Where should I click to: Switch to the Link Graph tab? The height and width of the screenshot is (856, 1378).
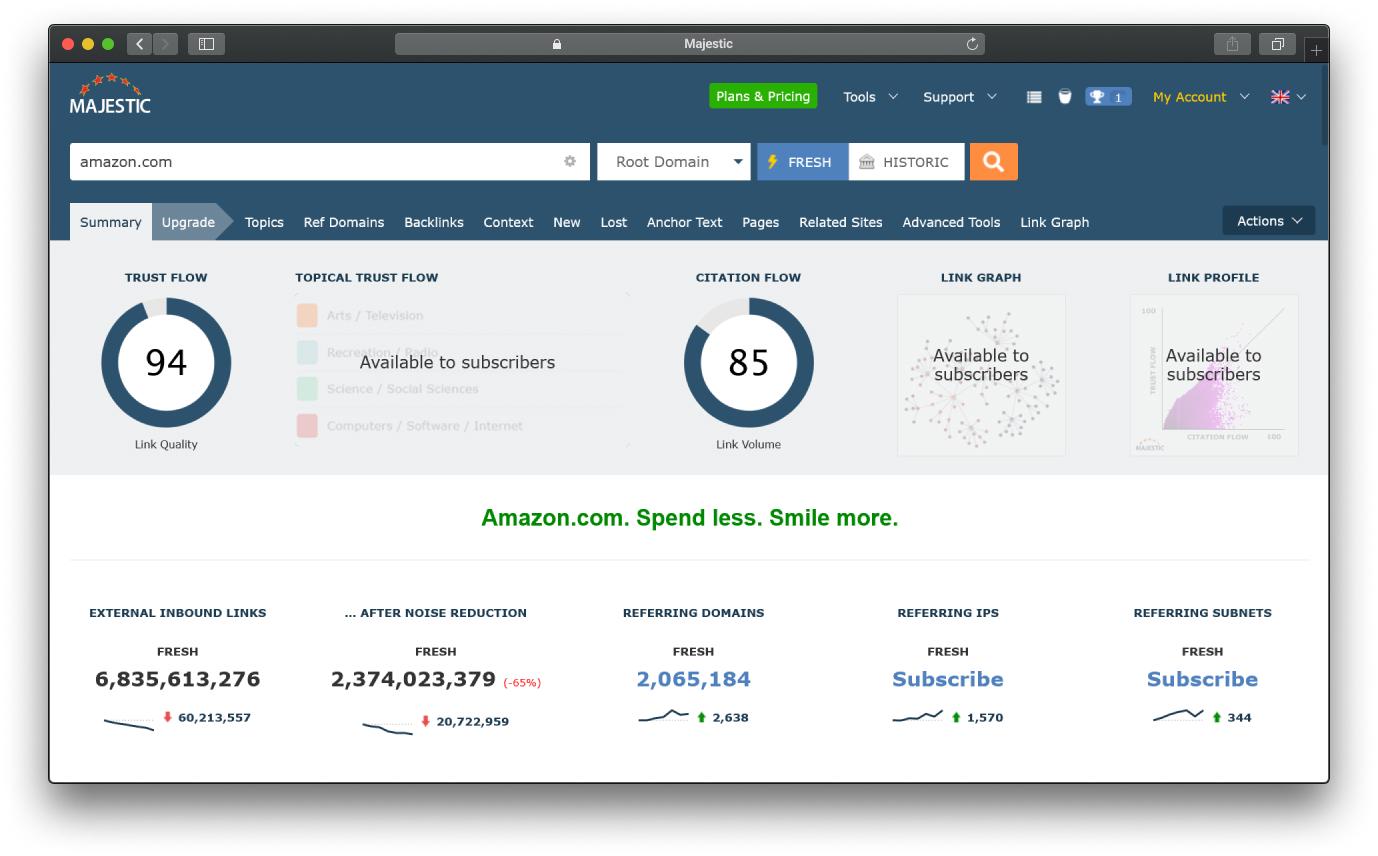pyautogui.click(x=1055, y=222)
